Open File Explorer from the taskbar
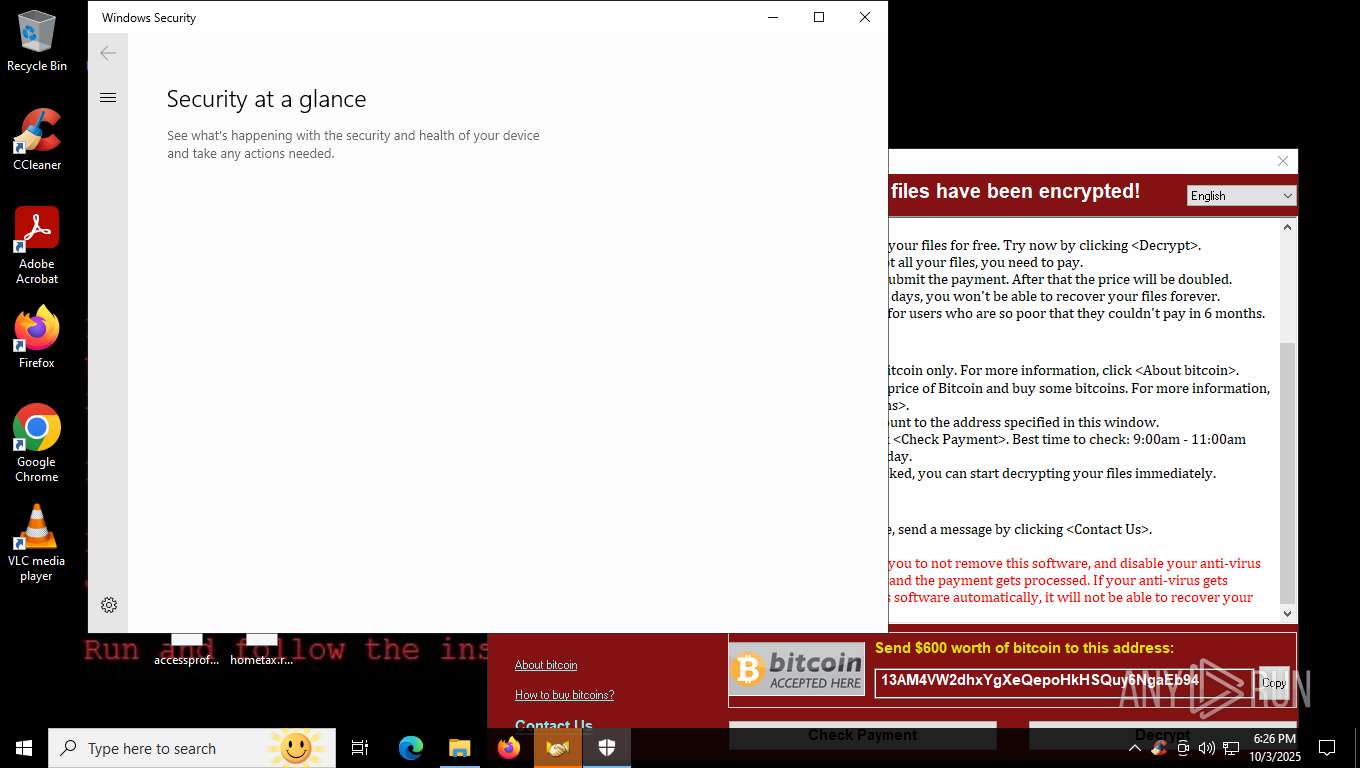Screen dimensions: 1360x768 pos(459,748)
